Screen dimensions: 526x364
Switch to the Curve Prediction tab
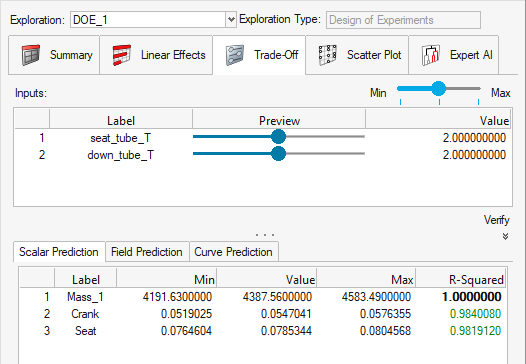[x=233, y=252]
